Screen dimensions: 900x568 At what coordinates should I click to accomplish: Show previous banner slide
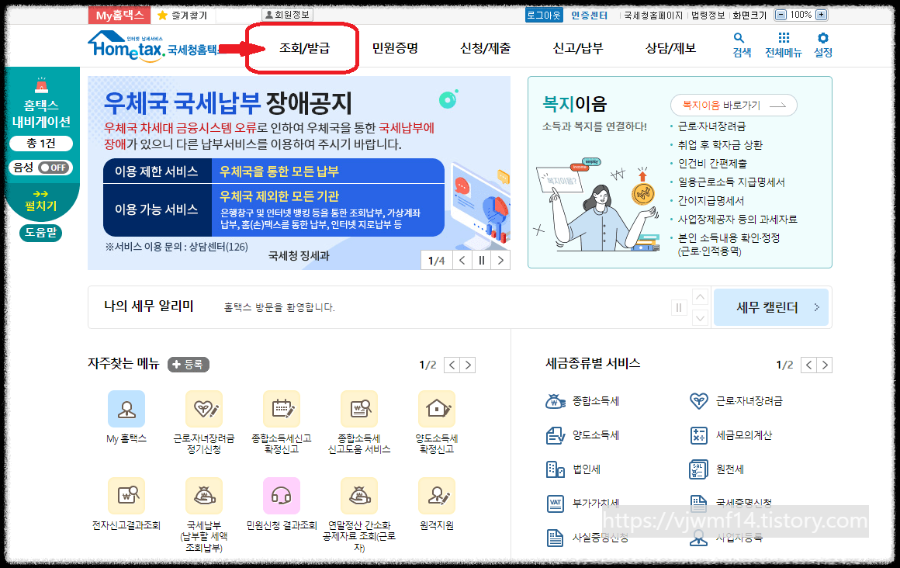(462, 260)
